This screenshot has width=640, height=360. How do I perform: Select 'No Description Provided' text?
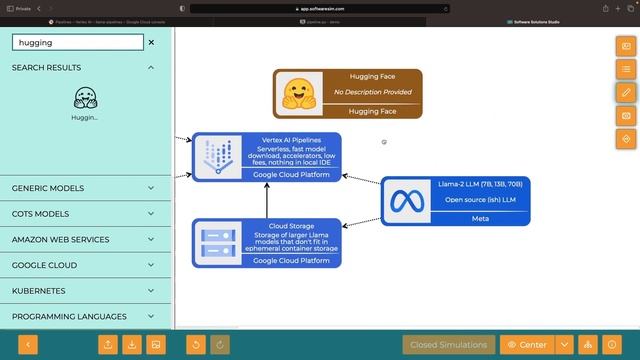(372, 92)
